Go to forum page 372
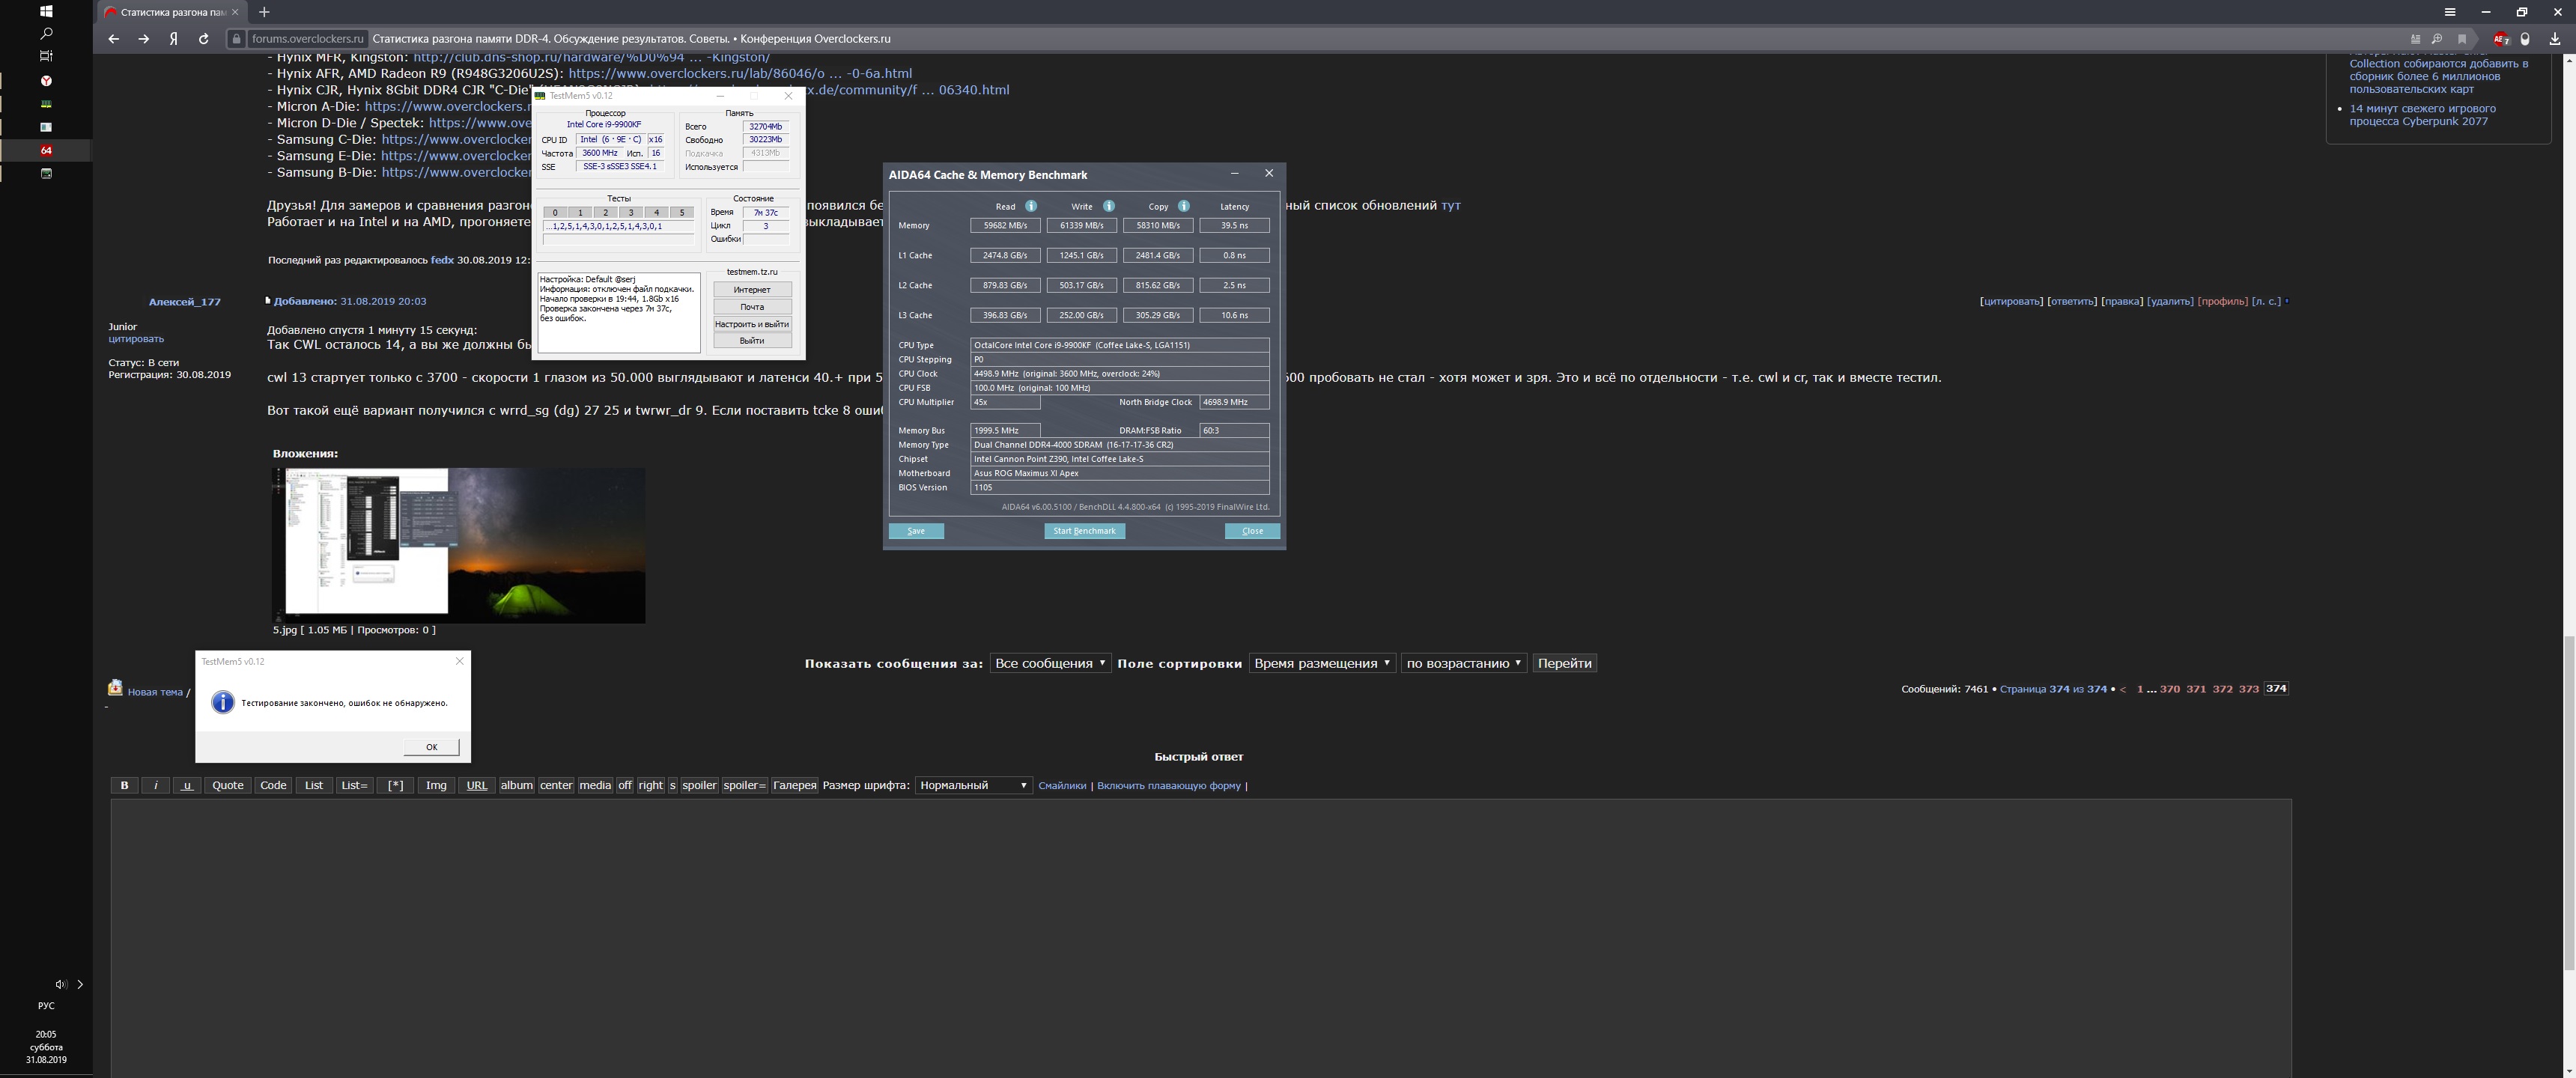Viewport: 2576px width, 1078px height. [x=2222, y=689]
